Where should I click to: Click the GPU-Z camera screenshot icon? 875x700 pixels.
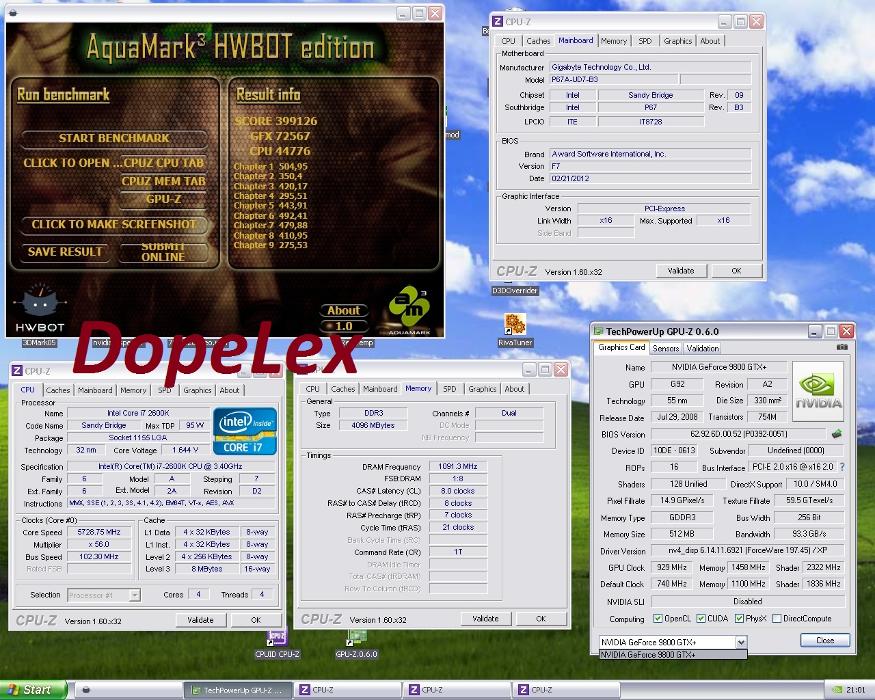[842, 347]
